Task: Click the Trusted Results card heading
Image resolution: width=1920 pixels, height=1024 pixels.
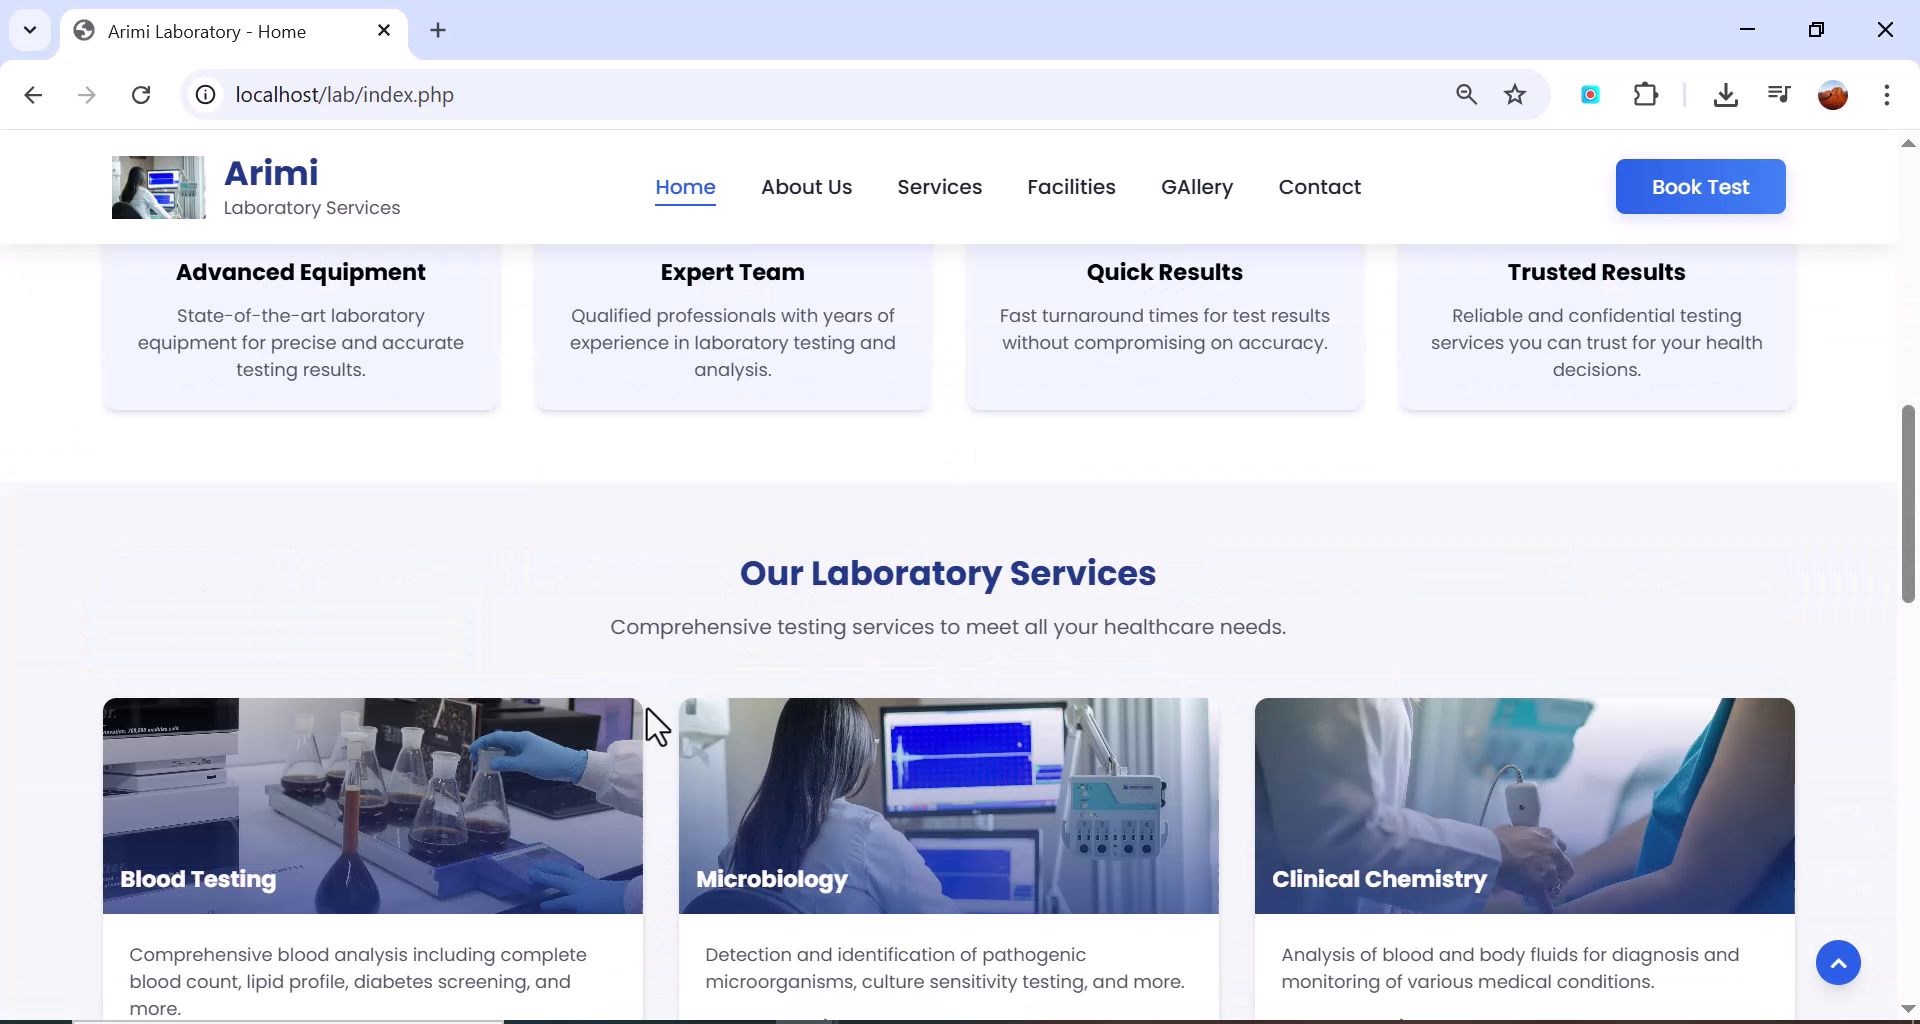Action: tap(1596, 272)
